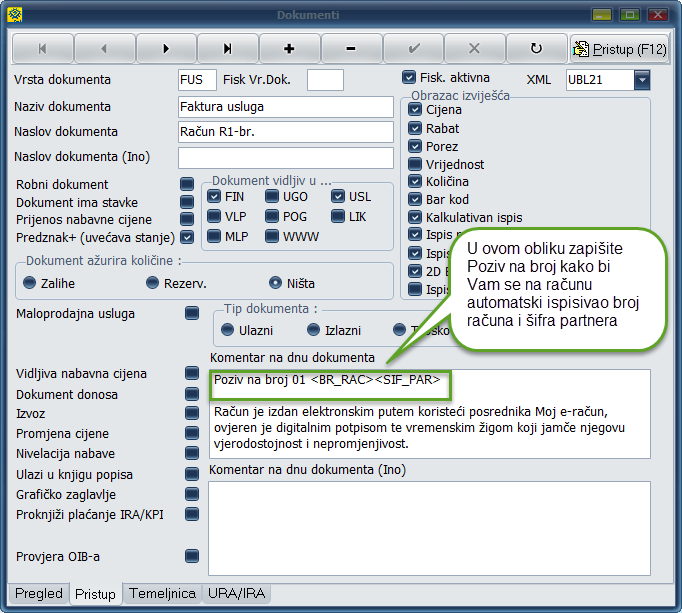This screenshot has width=682, height=613.
Task: Open the URA/IRA tab
Action: click(x=236, y=594)
